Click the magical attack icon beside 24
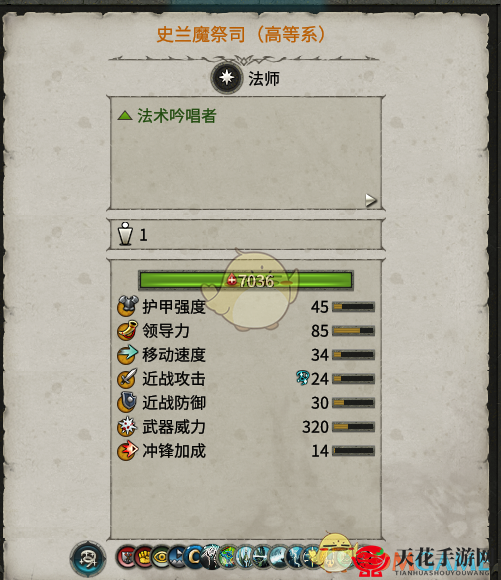Image resolution: width=501 pixels, height=580 pixels. (x=302, y=378)
